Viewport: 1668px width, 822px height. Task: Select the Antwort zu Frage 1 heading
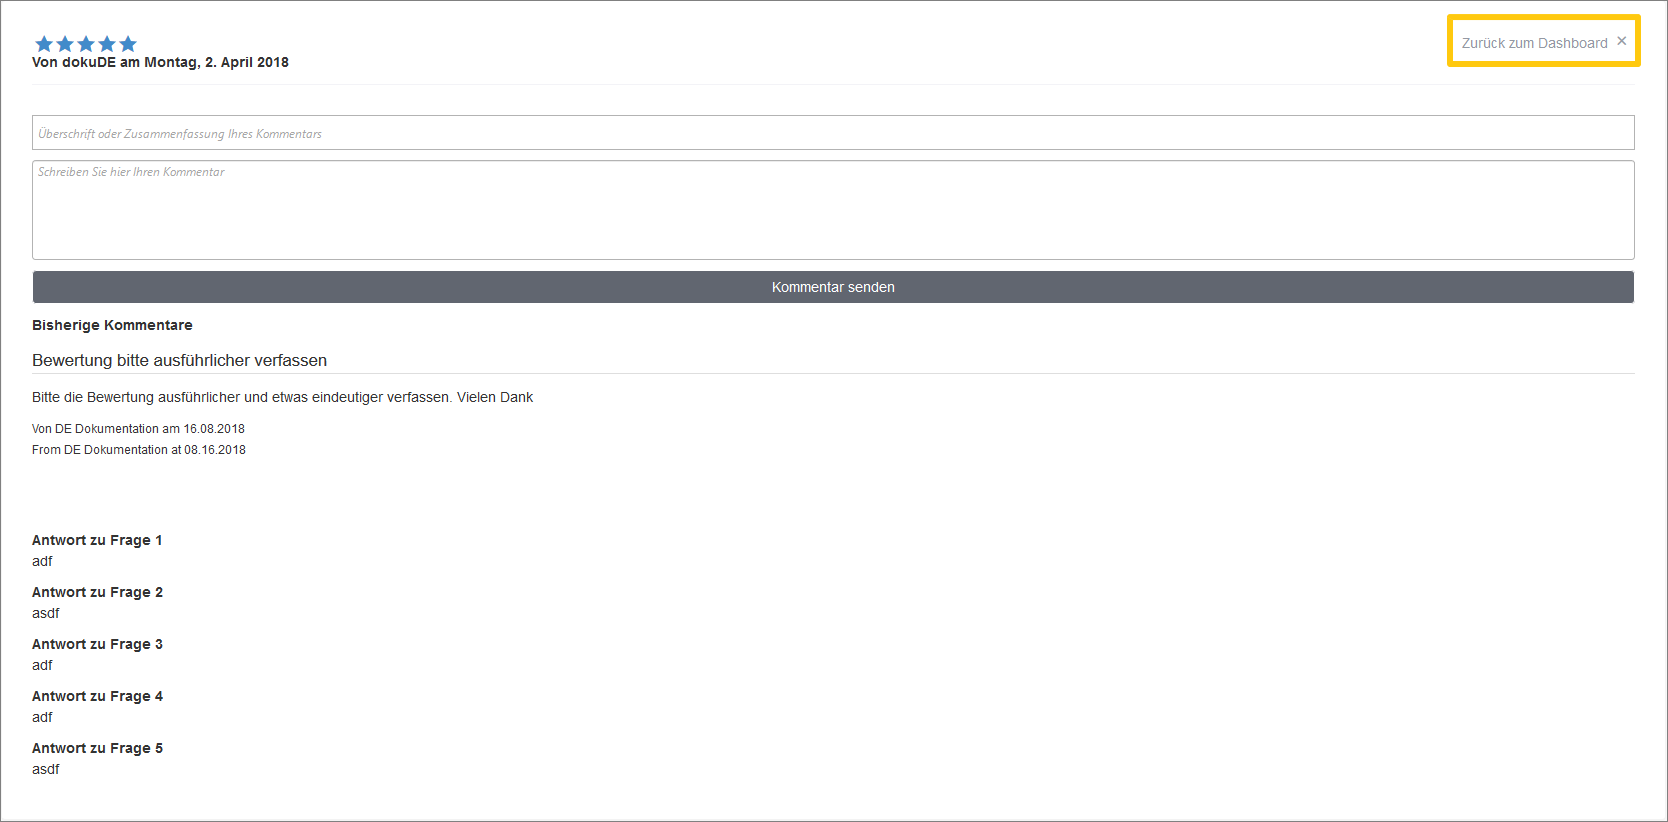tap(97, 540)
